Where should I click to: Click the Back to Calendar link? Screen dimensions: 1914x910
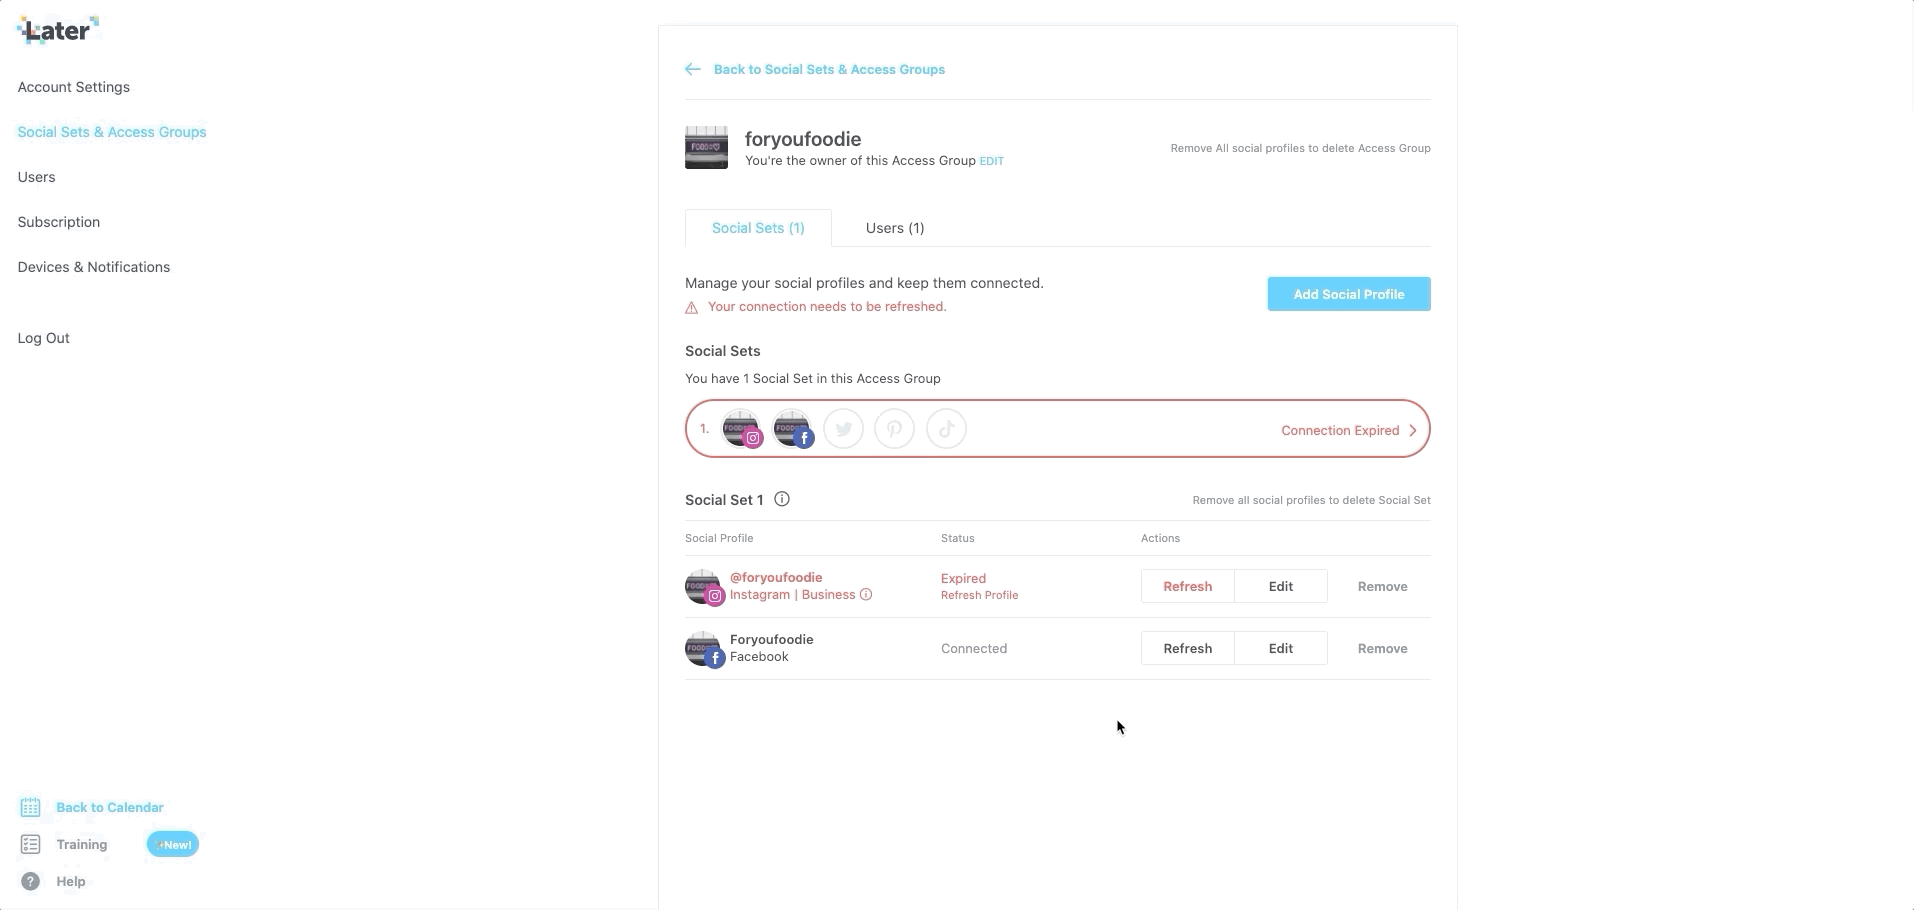coord(110,807)
